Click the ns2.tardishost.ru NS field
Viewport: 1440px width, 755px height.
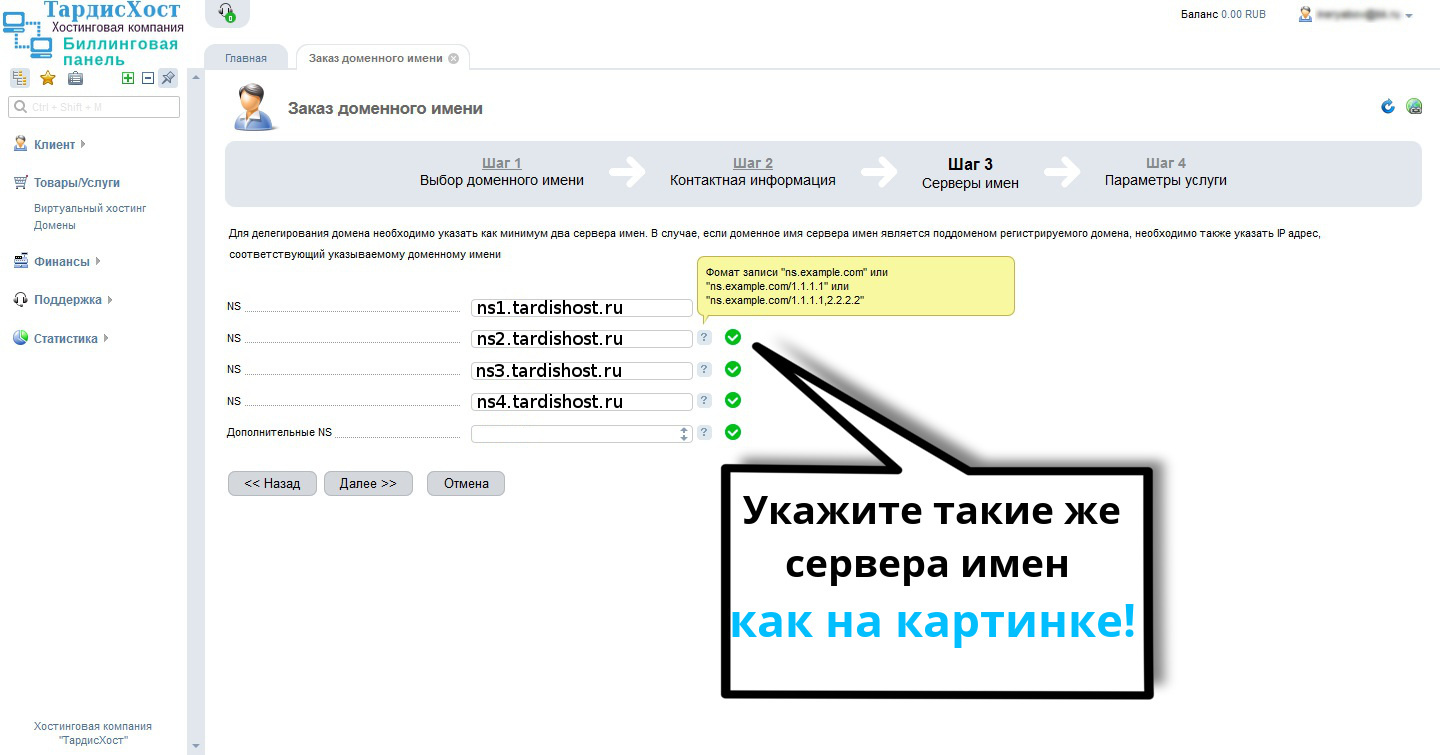coord(582,339)
